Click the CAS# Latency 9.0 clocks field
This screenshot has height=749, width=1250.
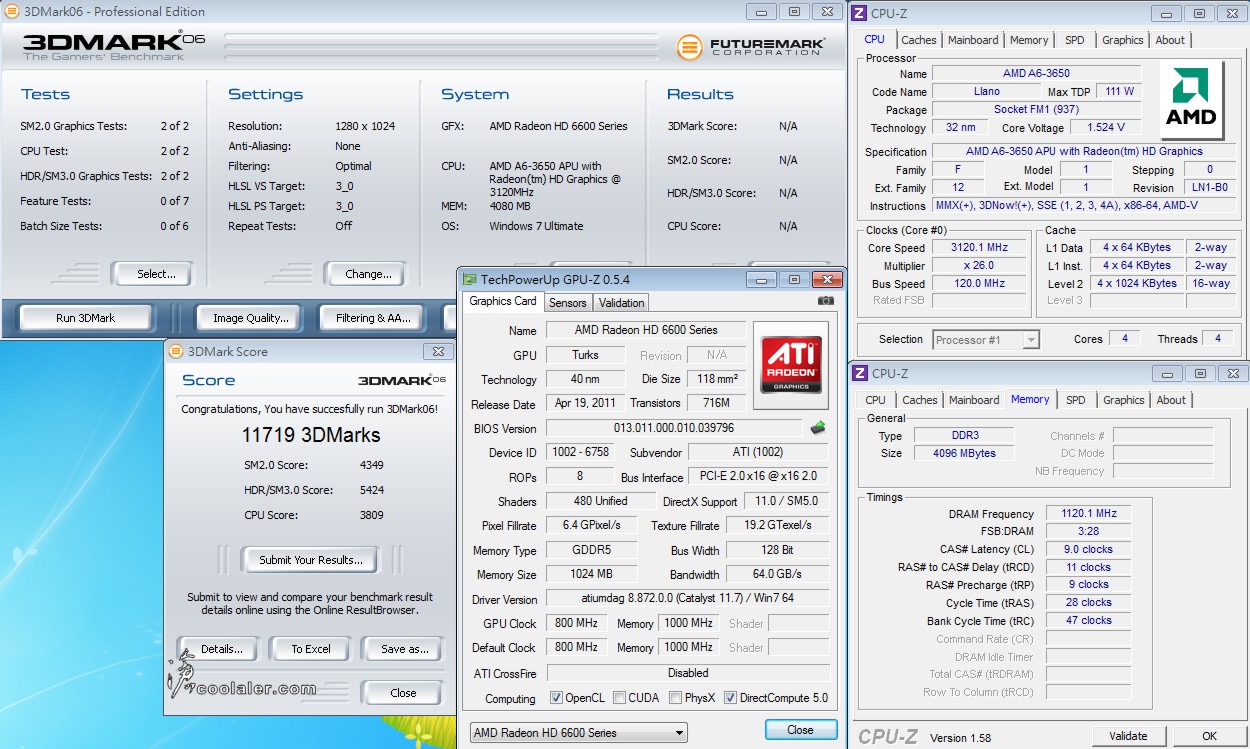(1089, 549)
